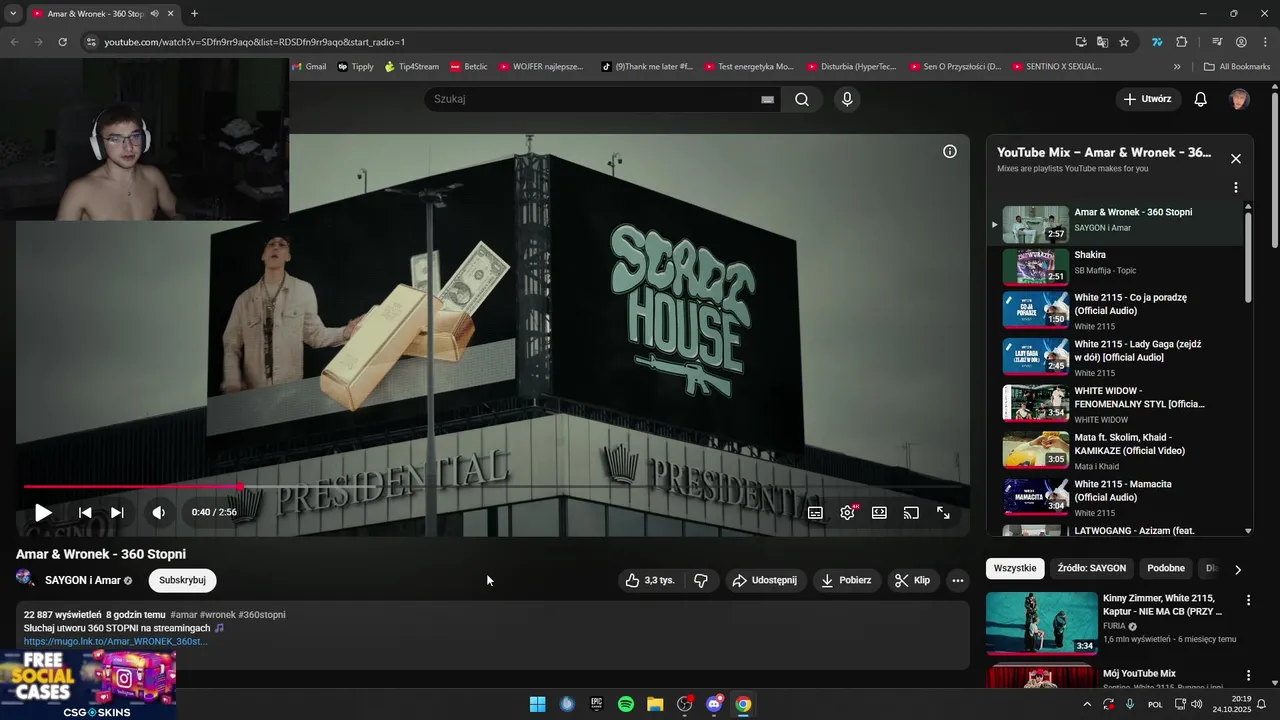
Task: Skip to previous video in player
Action: 85,513
